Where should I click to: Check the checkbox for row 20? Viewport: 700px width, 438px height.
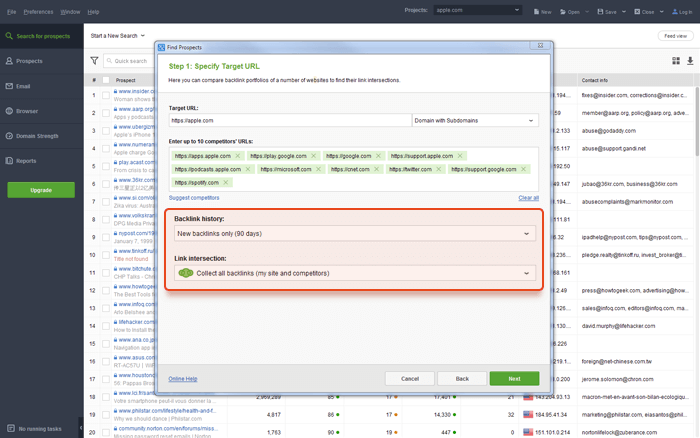[106, 432]
